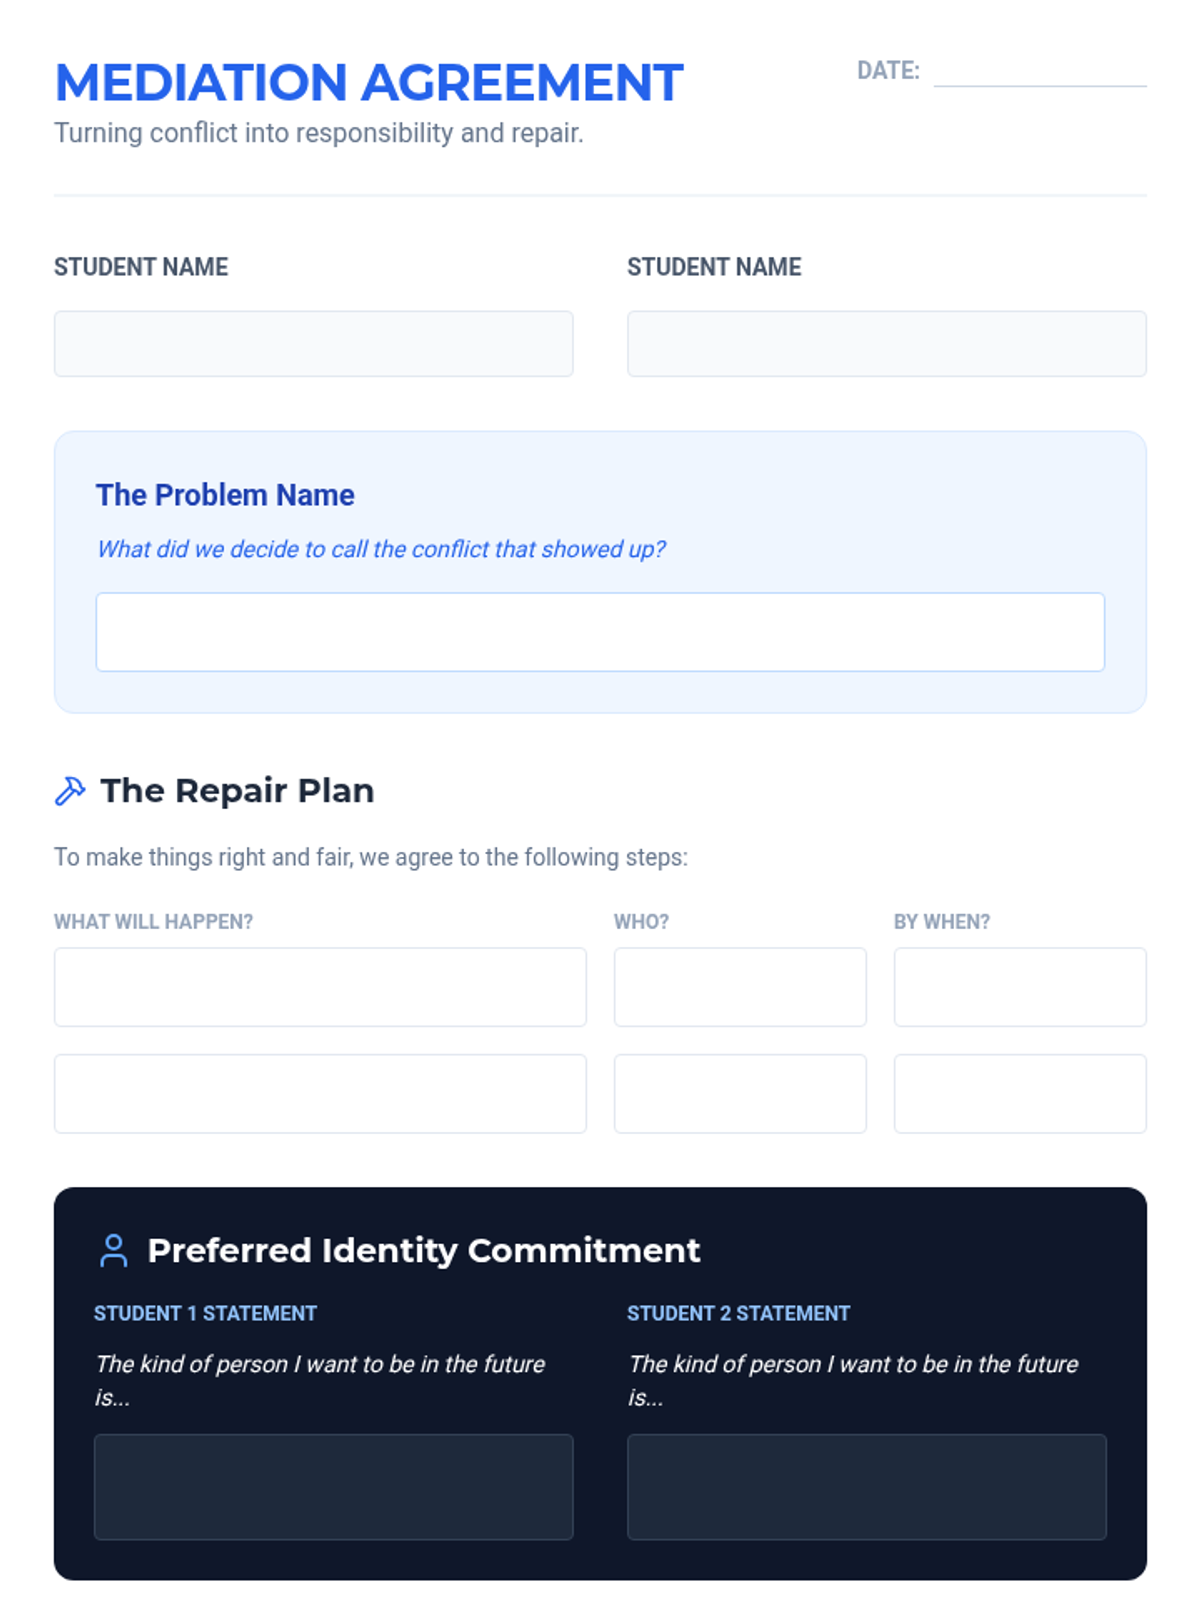Click the Mediation Agreement title heading

tap(369, 83)
